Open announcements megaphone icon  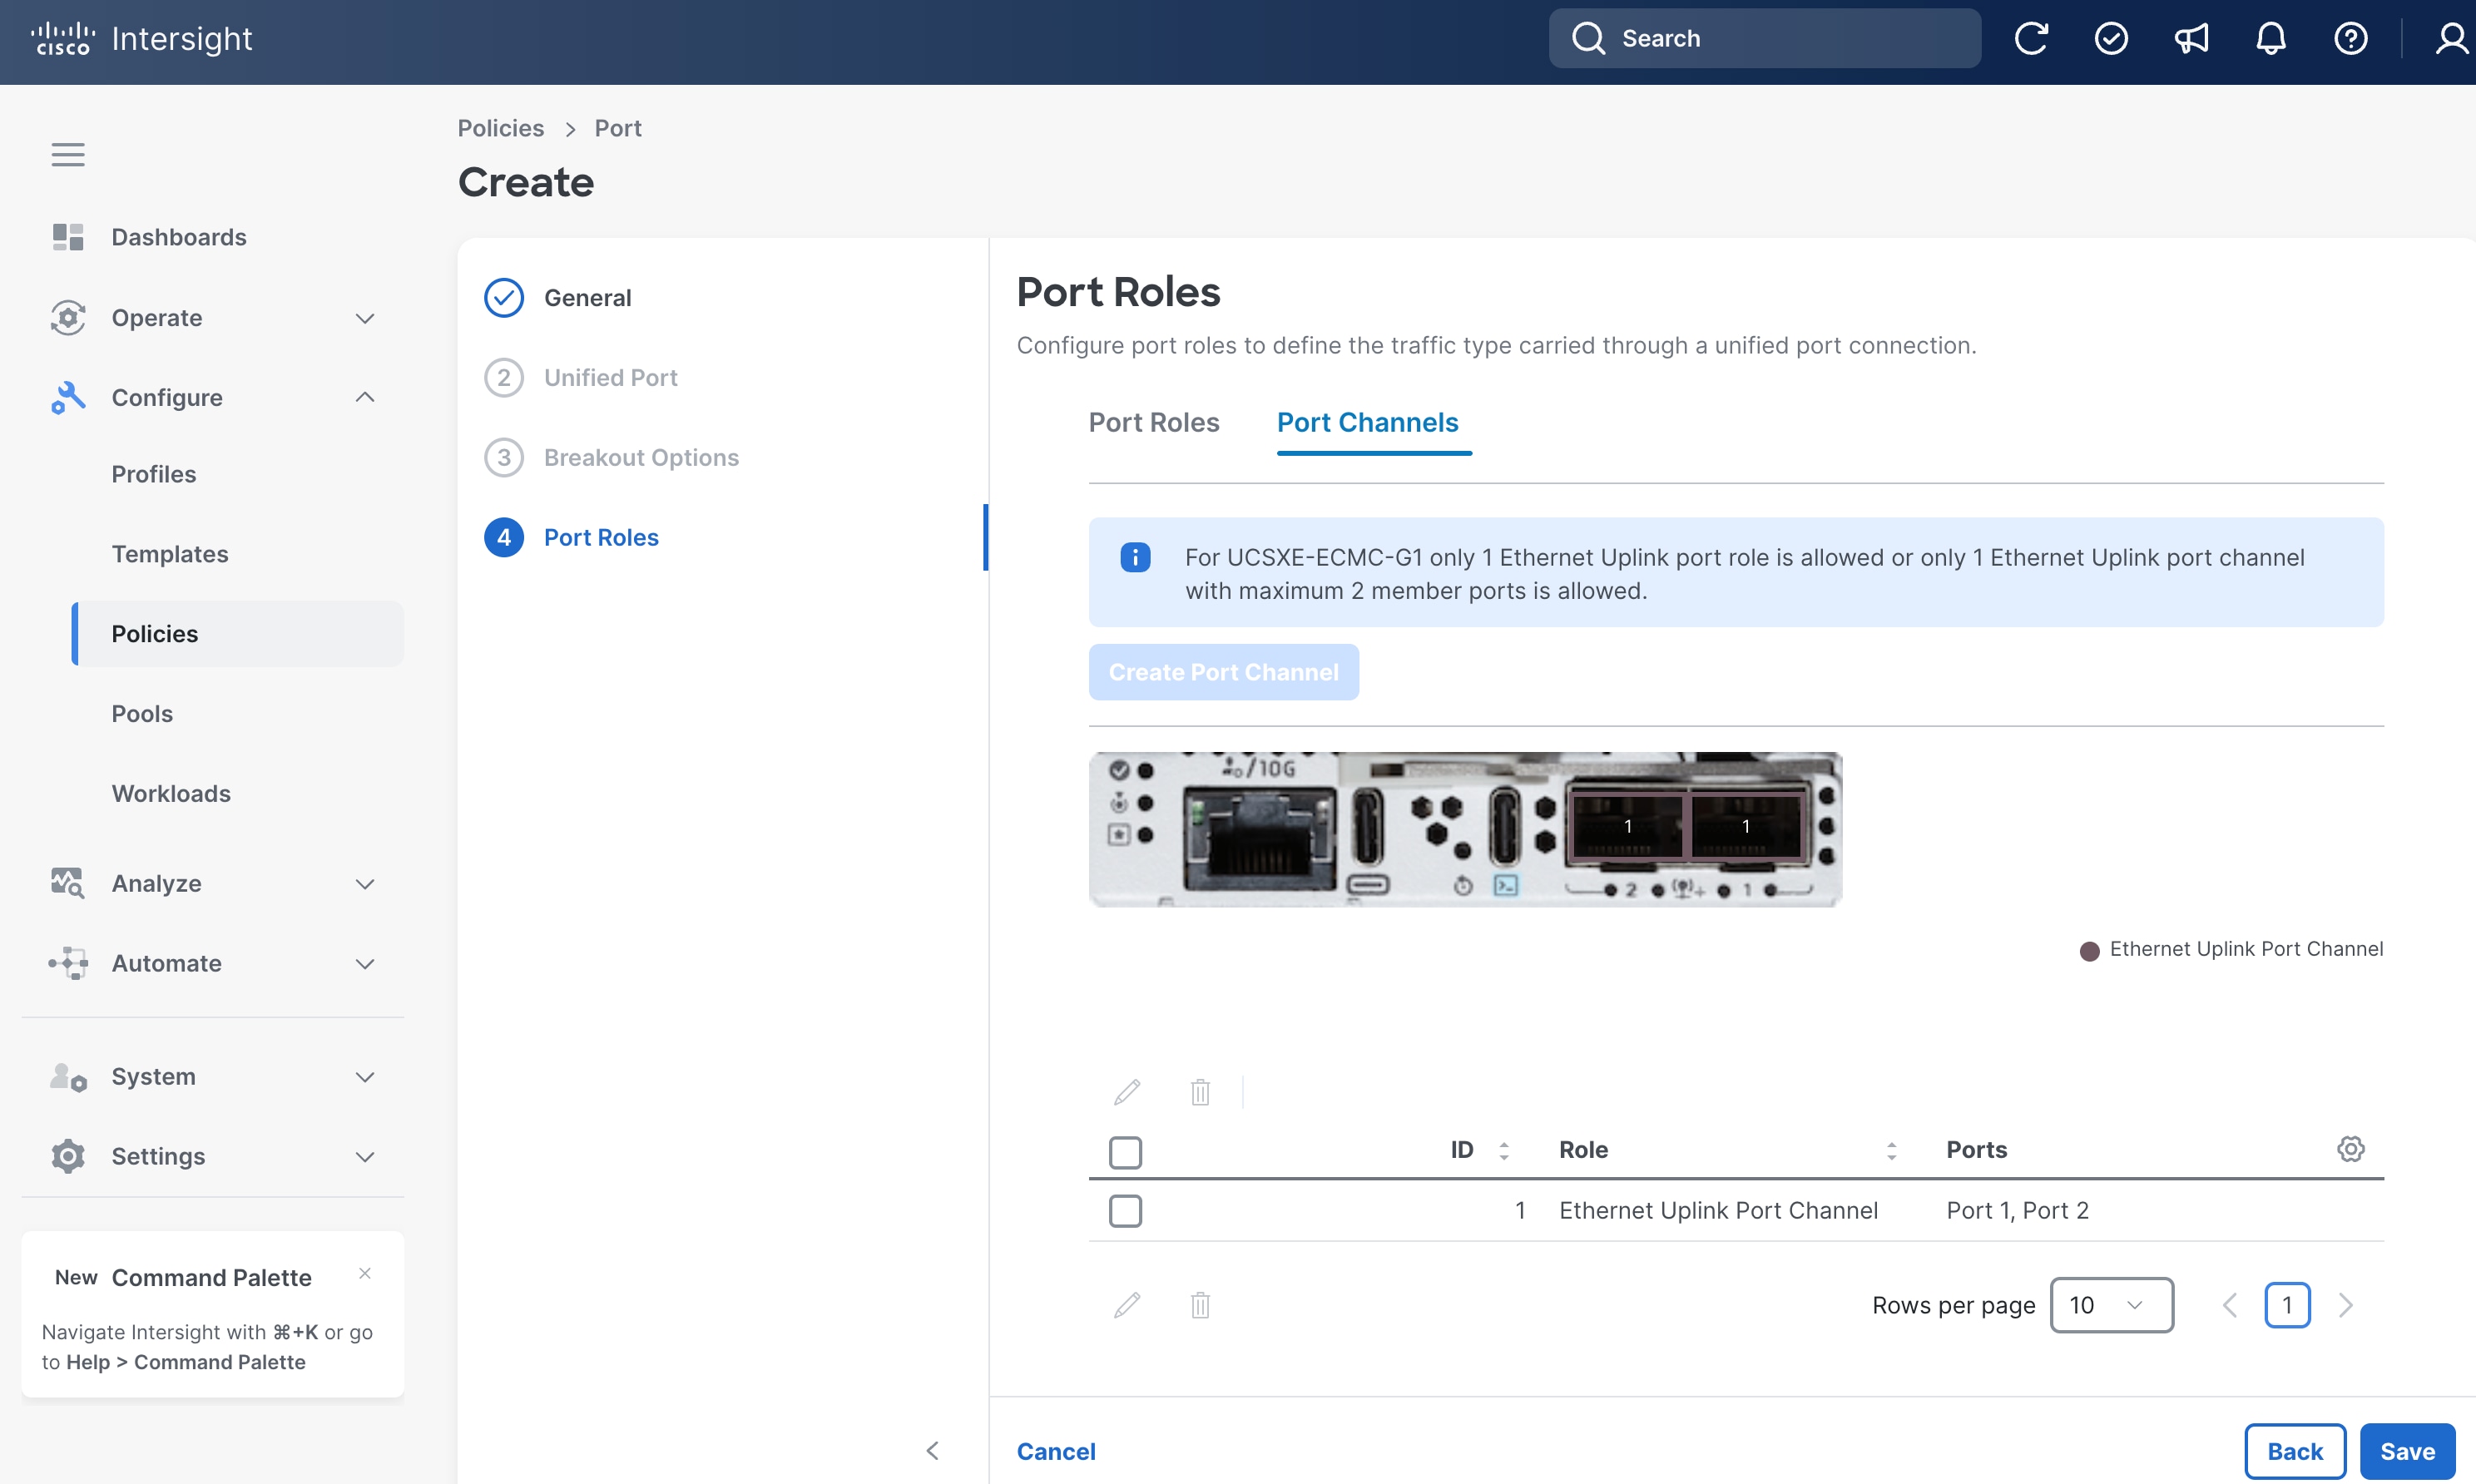tap(2191, 39)
